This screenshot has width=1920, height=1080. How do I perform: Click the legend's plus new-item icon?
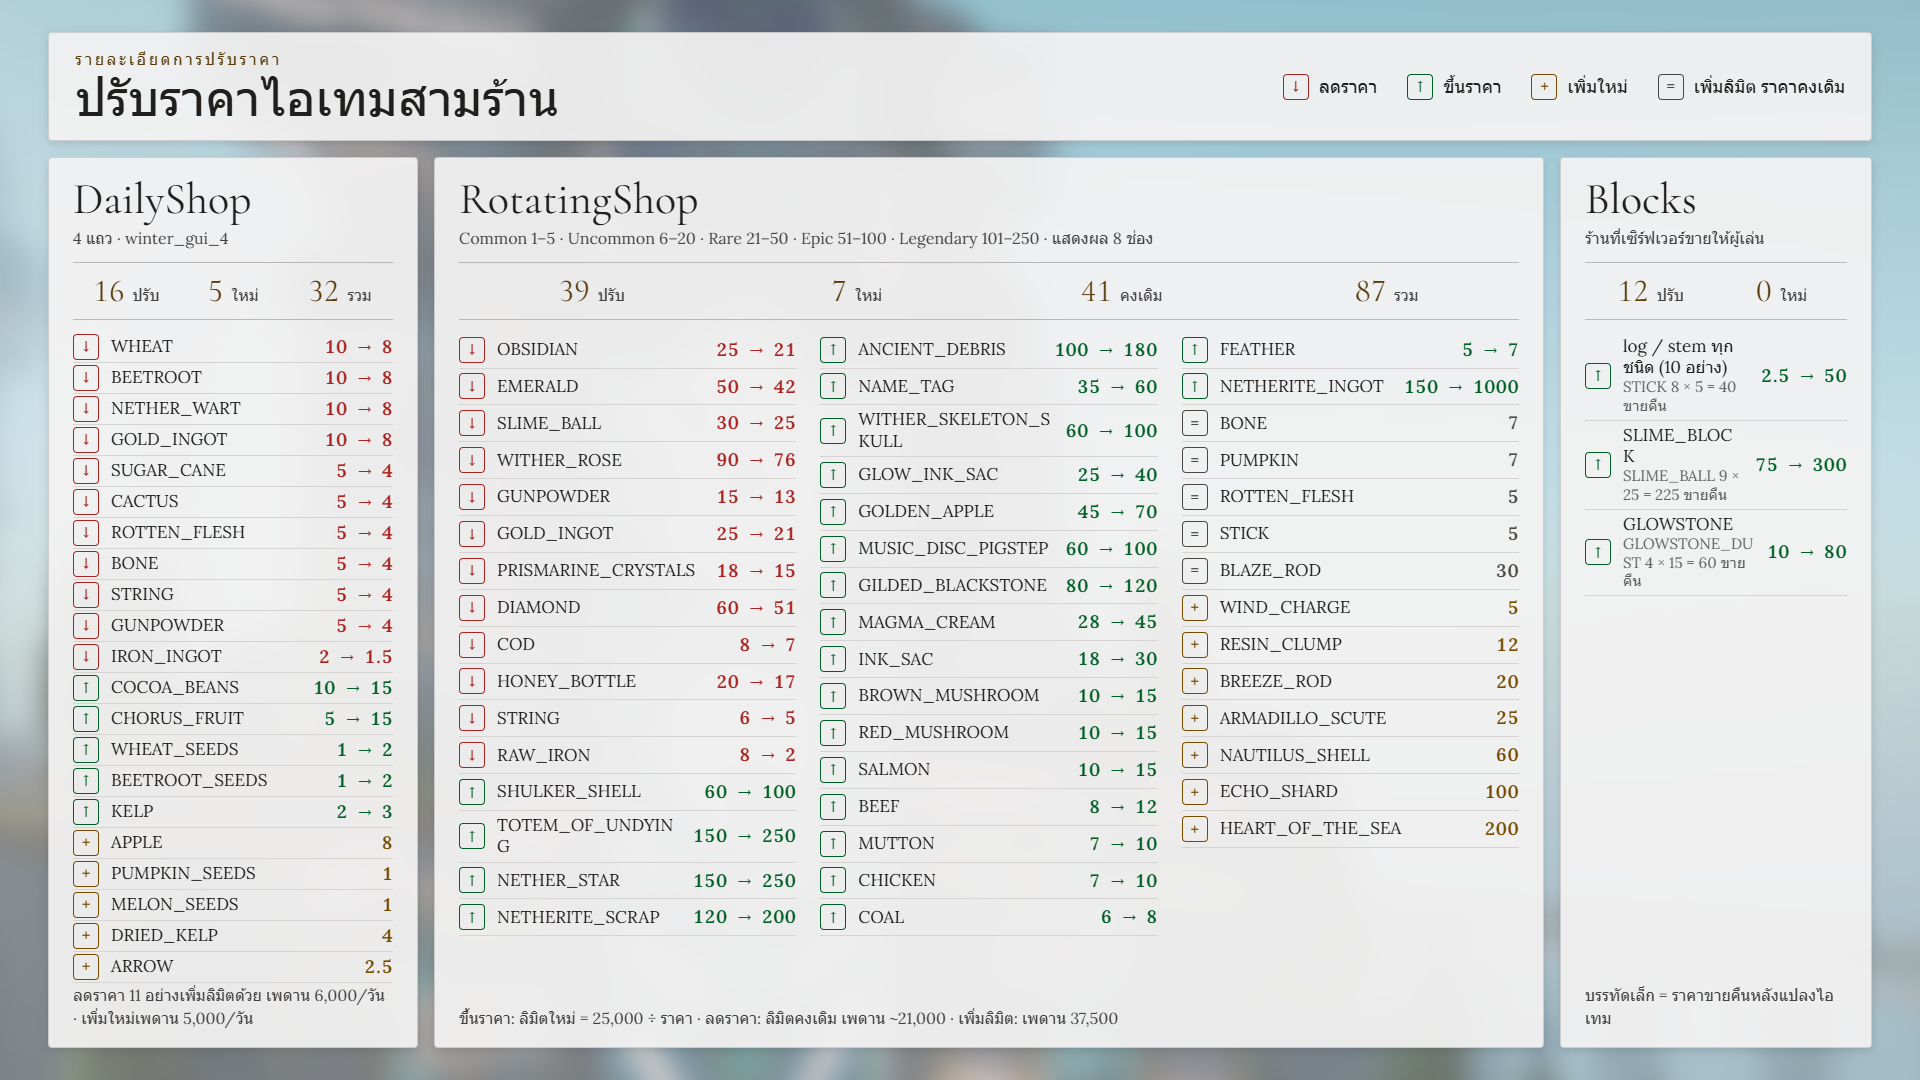tap(1544, 87)
